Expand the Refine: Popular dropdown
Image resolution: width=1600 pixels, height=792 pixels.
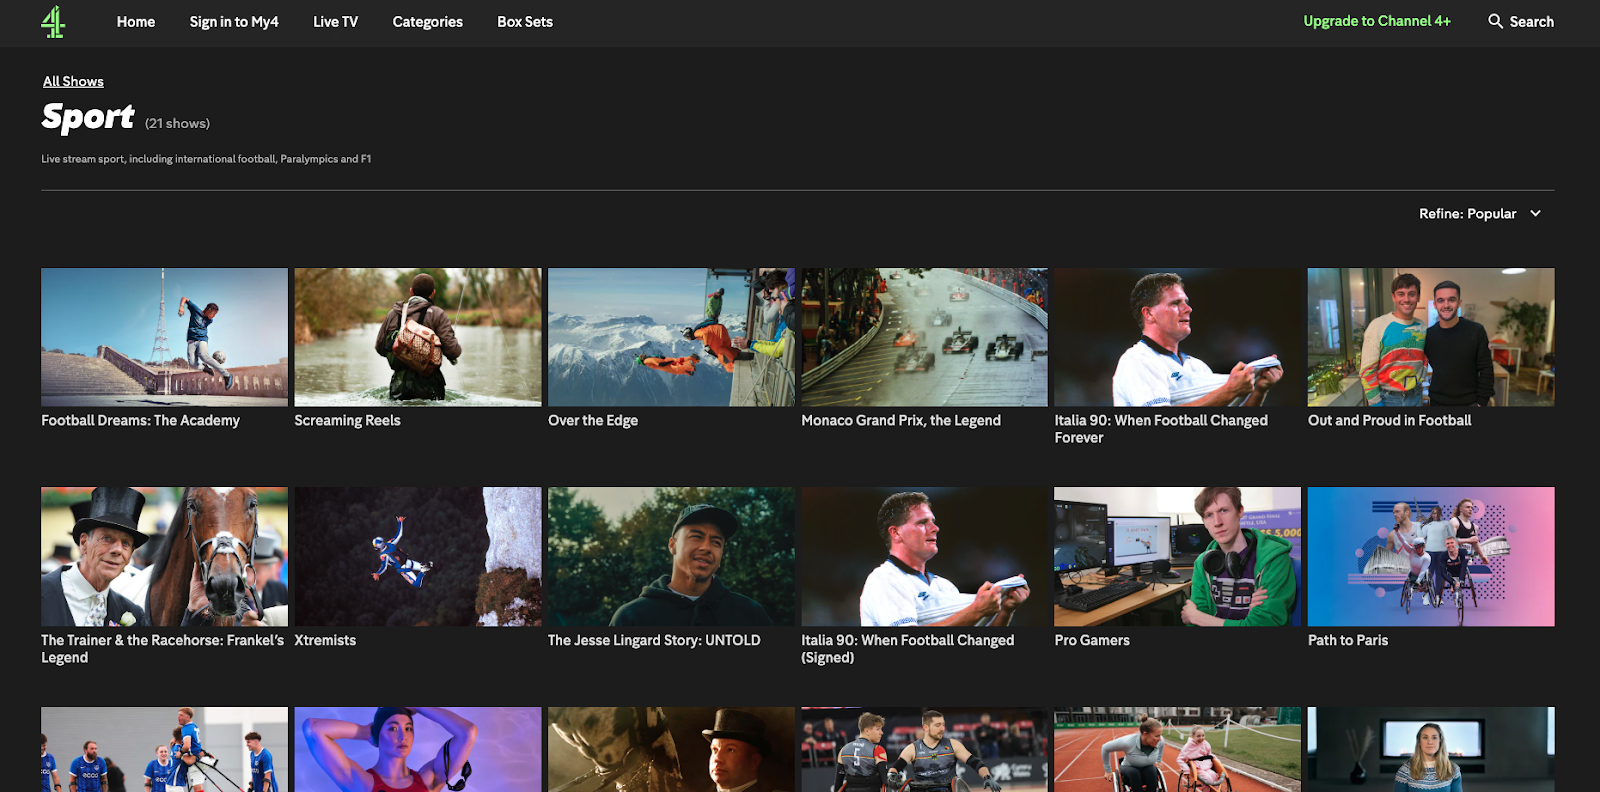click(1479, 214)
